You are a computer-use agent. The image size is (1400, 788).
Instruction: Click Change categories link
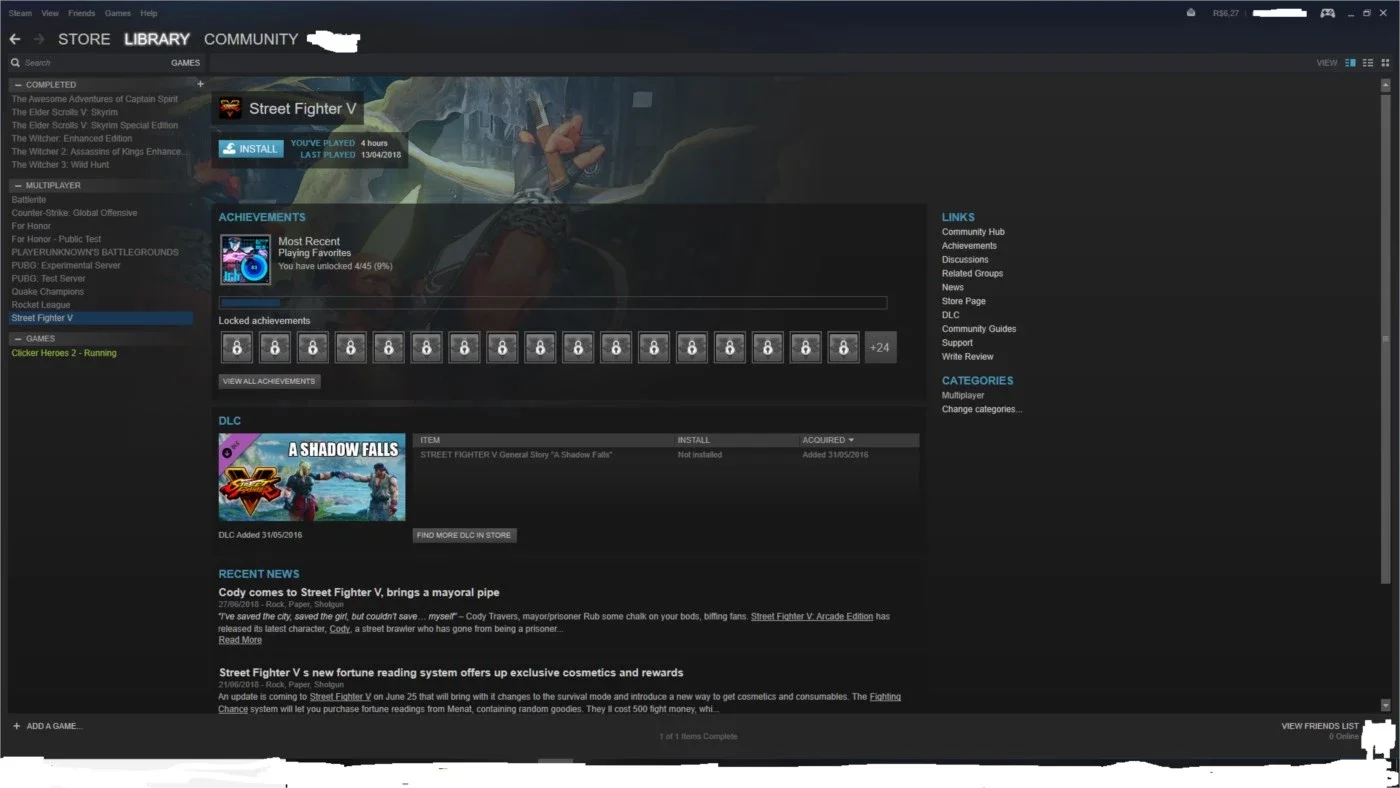point(982,409)
